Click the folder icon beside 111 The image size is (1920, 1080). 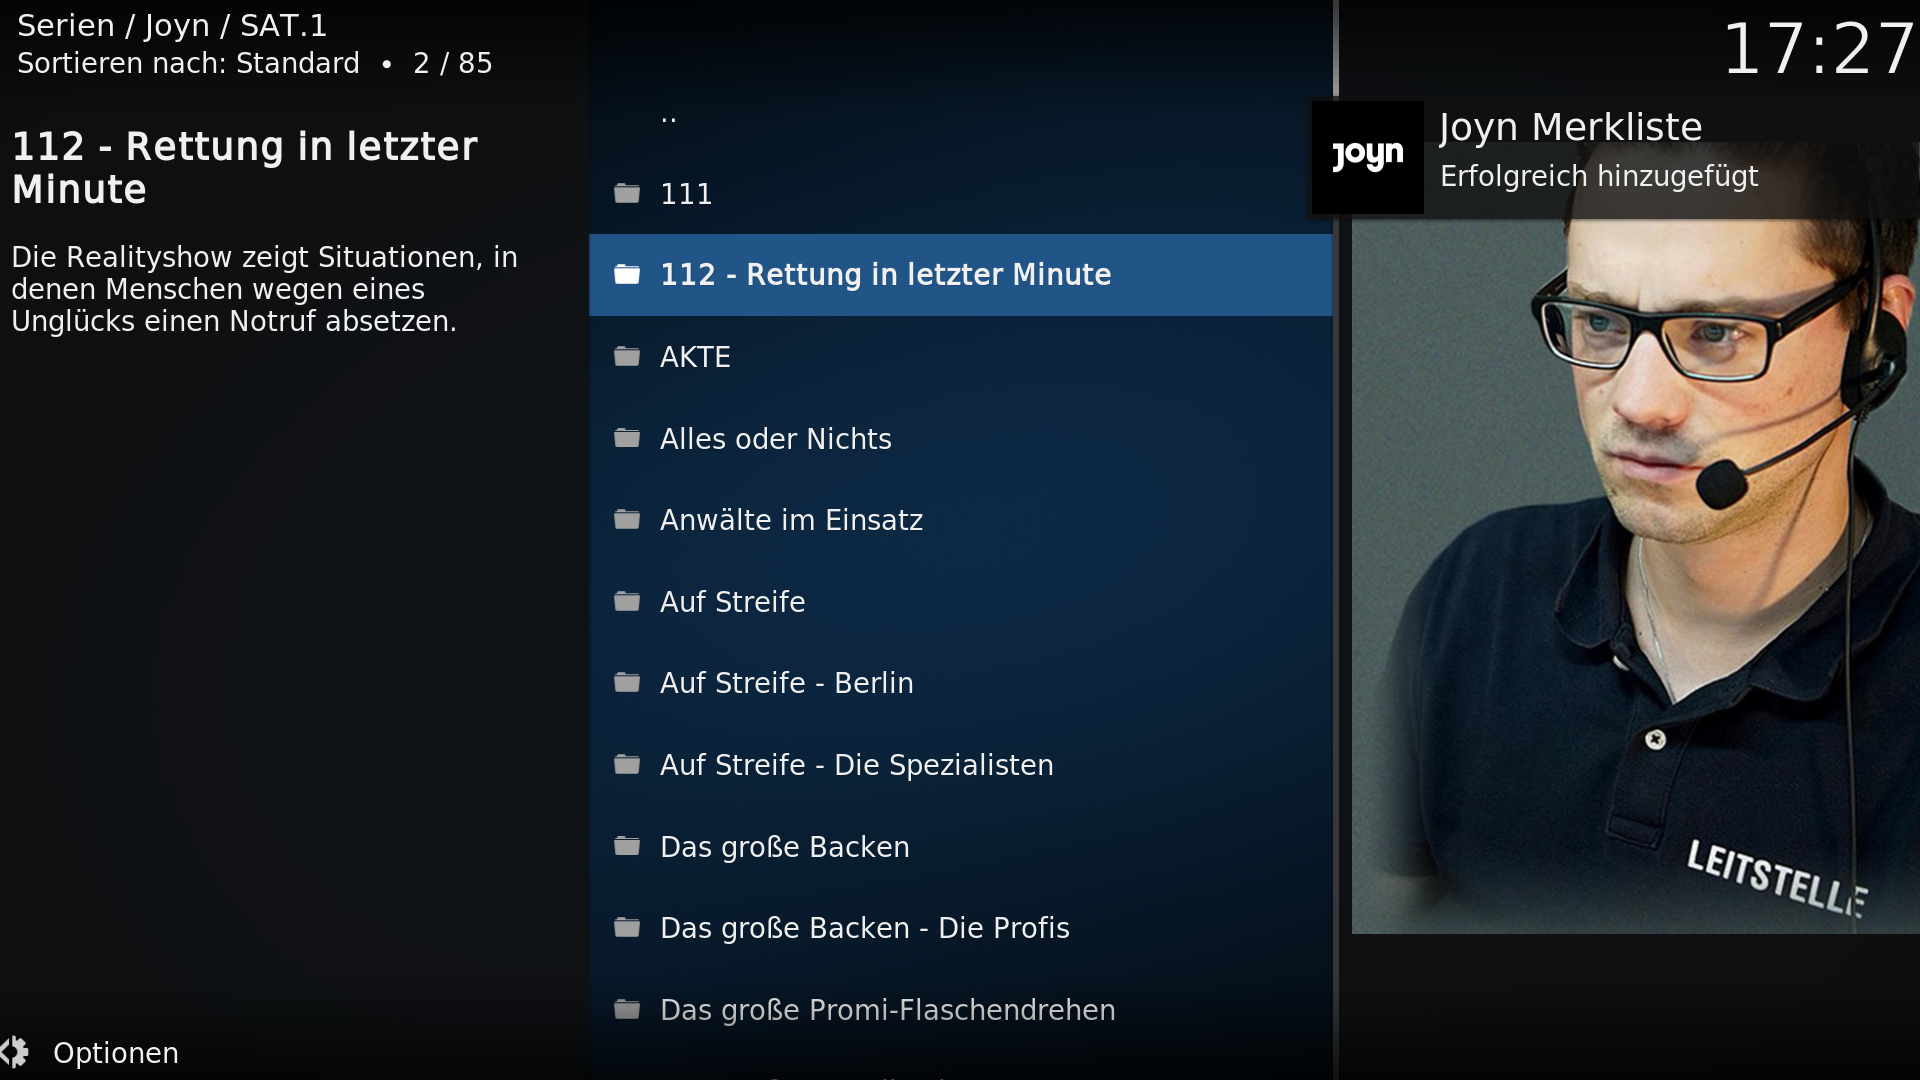tap(627, 193)
